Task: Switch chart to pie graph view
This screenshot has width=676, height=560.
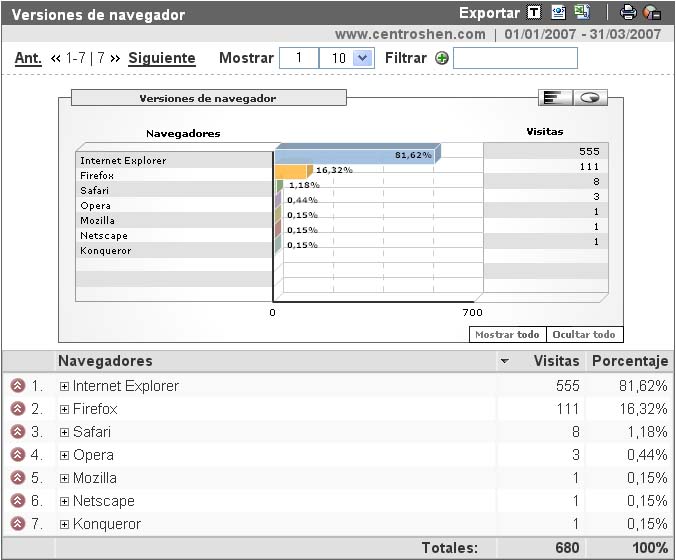Action: (590, 98)
